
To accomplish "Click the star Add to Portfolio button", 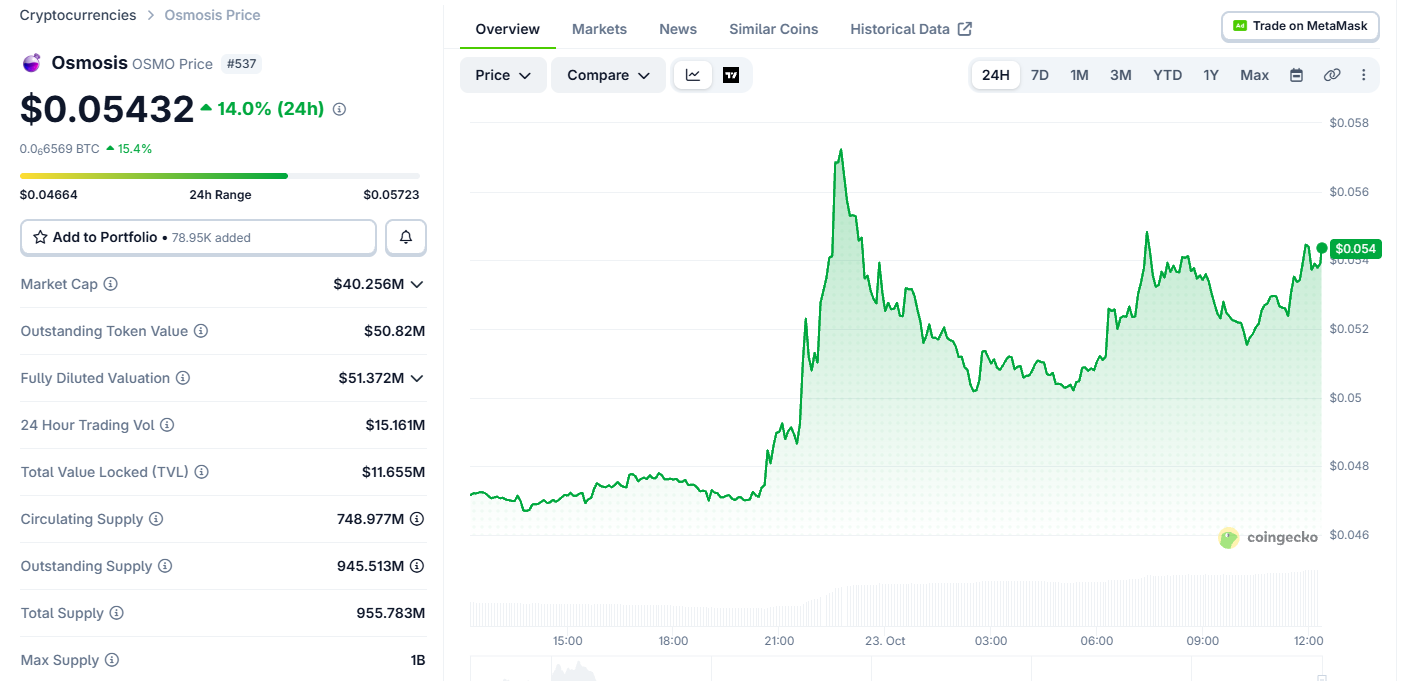I will (x=199, y=237).
